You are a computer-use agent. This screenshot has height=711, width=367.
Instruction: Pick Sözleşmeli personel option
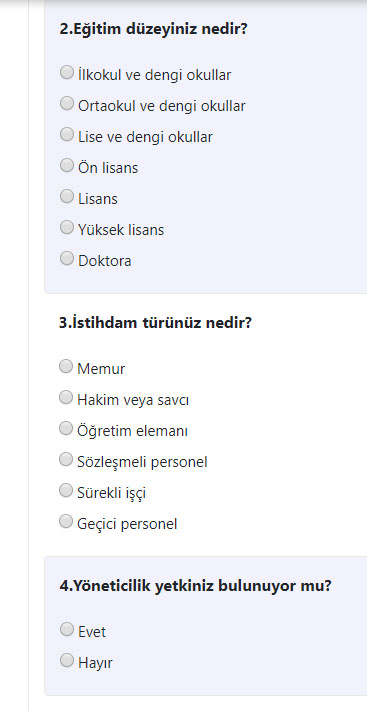[x=66, y=460]
